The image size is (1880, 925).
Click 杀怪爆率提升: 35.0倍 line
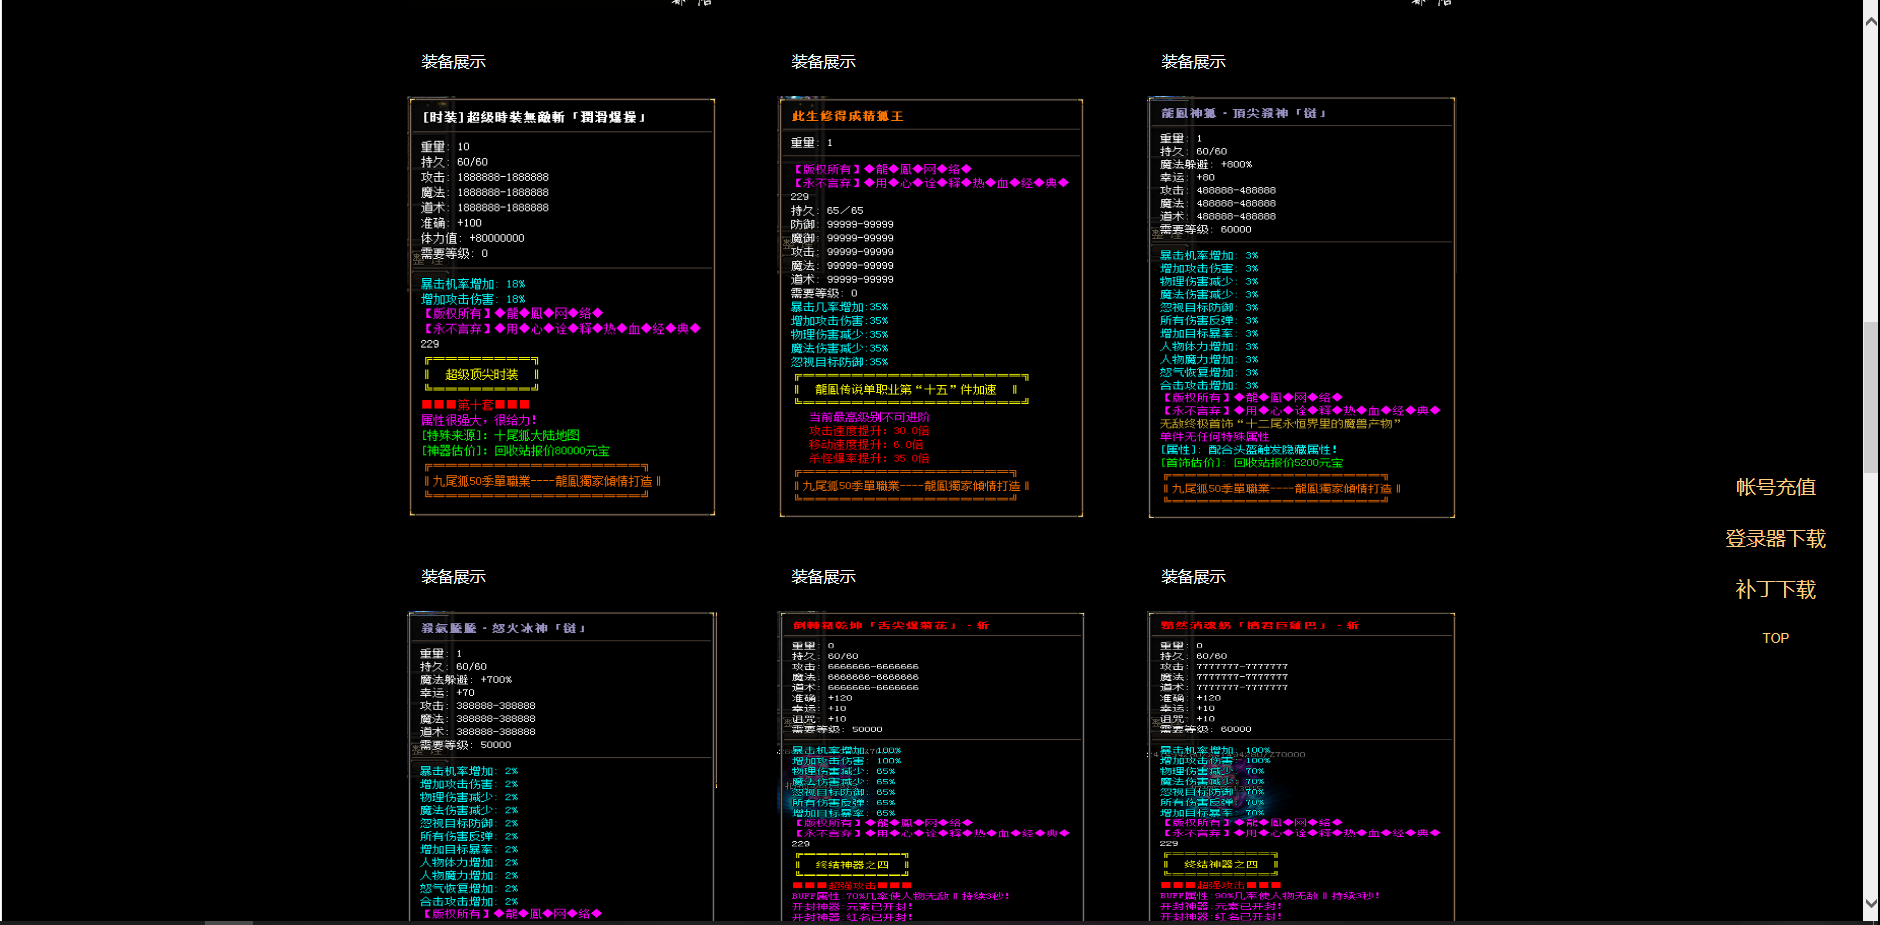(869, 459)
